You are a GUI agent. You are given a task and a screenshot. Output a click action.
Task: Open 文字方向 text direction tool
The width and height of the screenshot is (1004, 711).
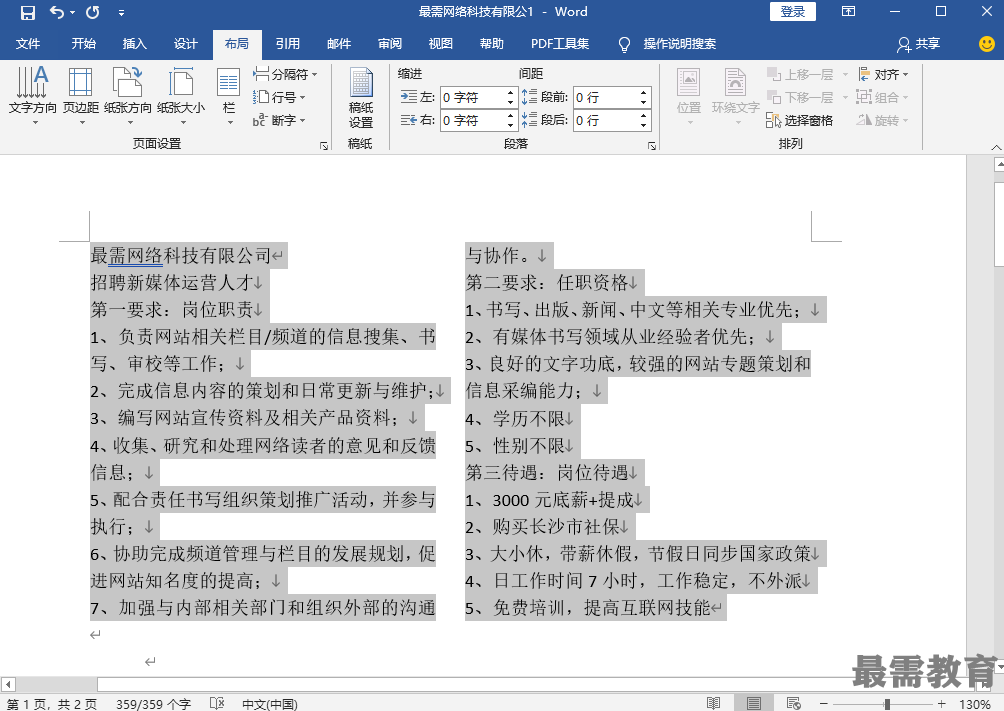33,95
